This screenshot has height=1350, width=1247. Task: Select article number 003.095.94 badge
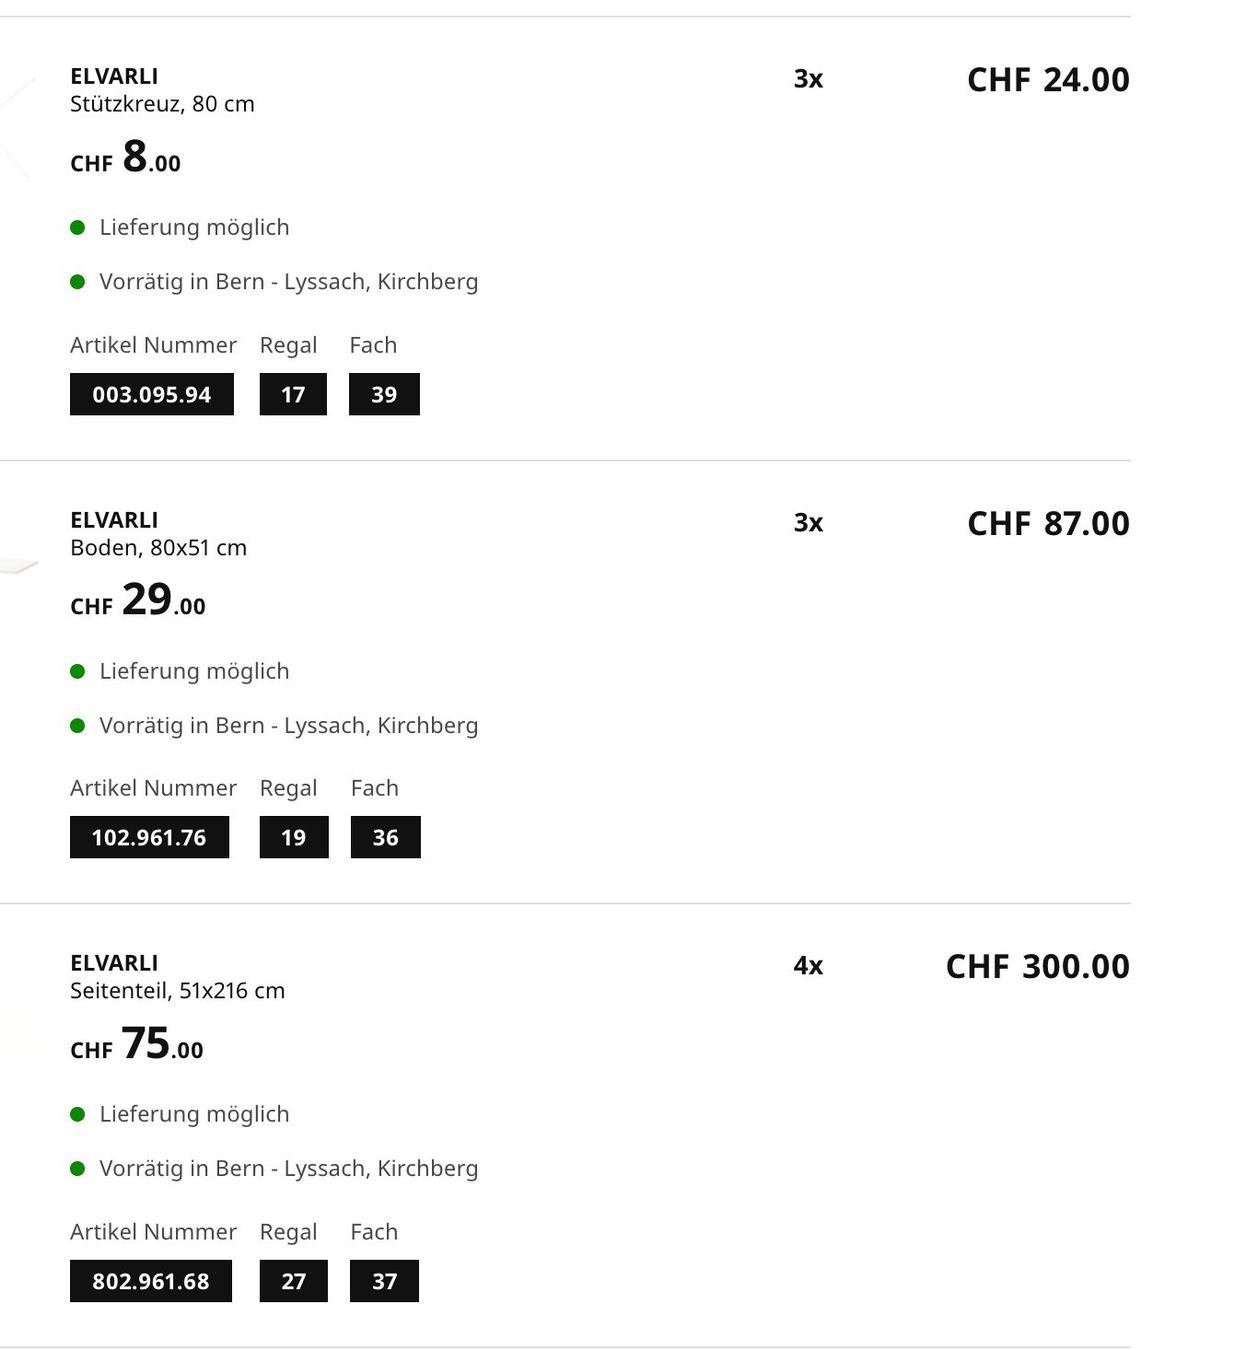click(x=152, y=394)
